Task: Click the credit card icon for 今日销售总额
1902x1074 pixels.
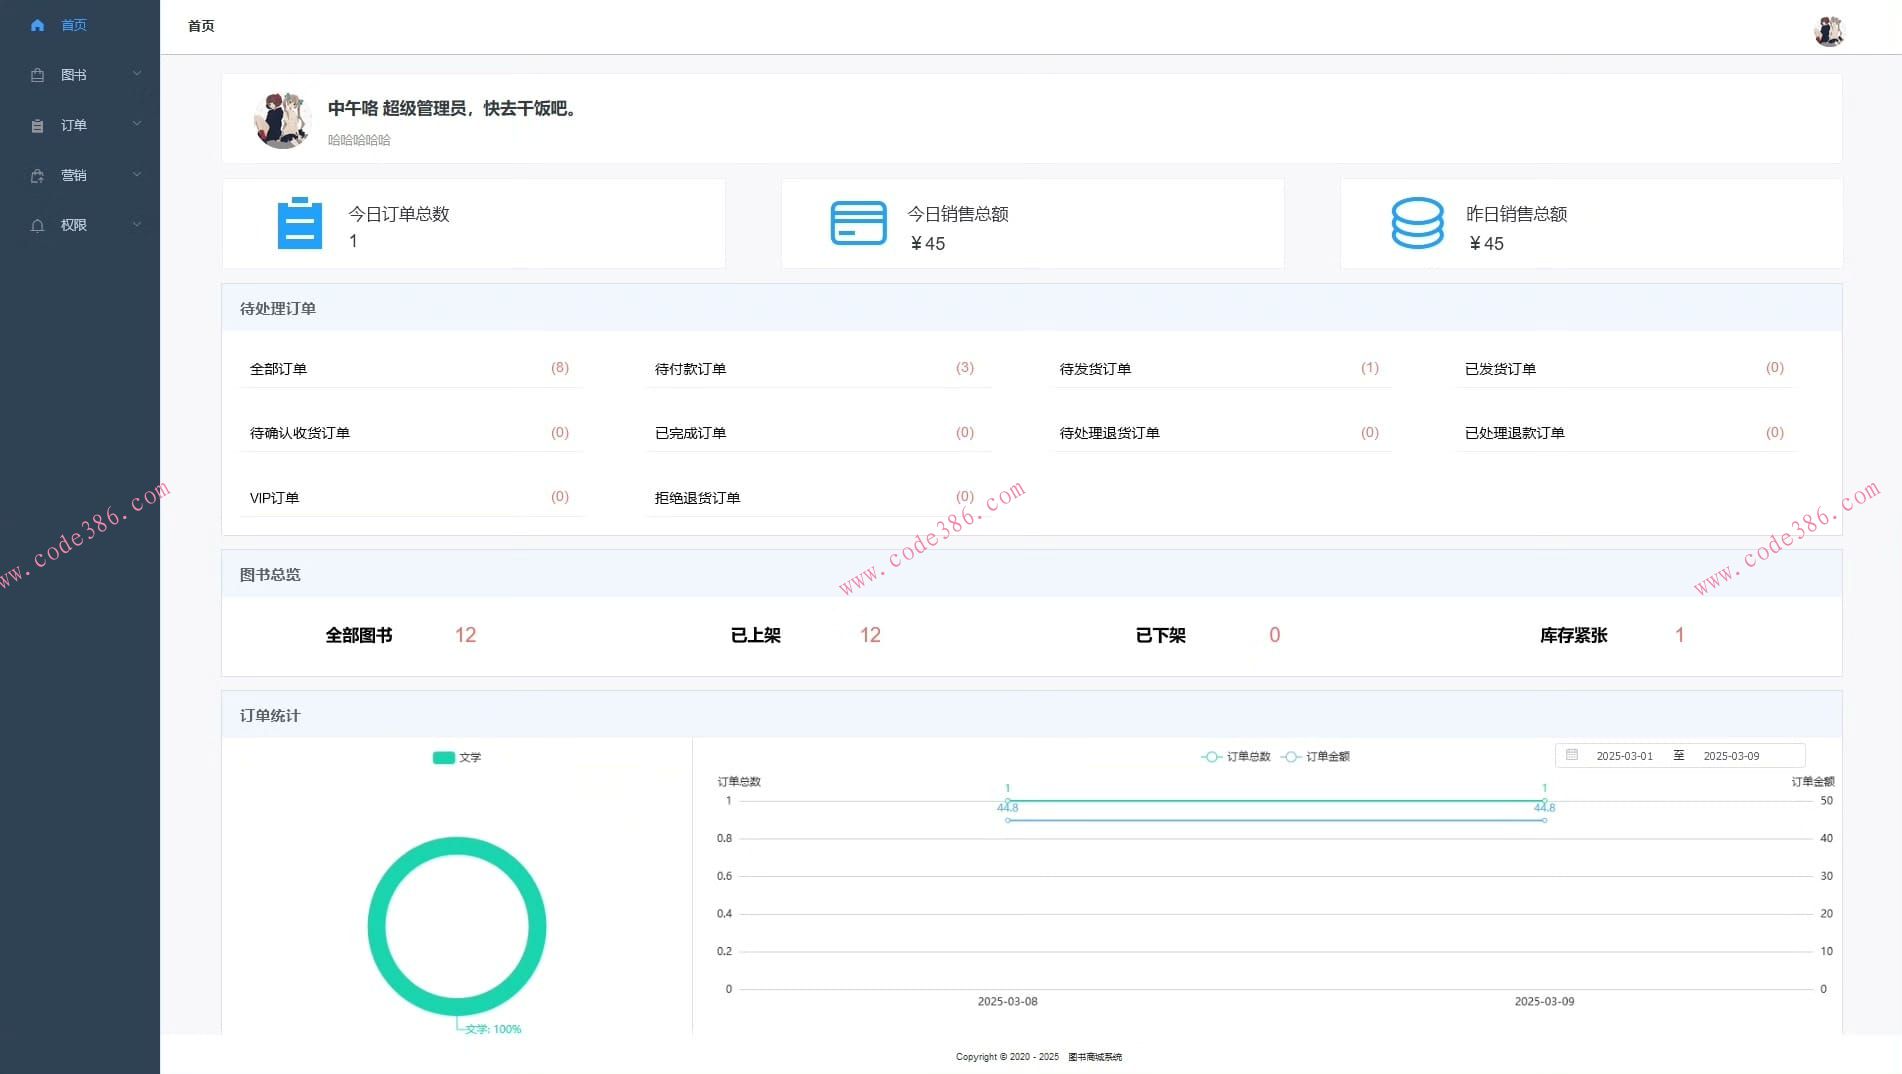Action: click(x=858, y=223)
